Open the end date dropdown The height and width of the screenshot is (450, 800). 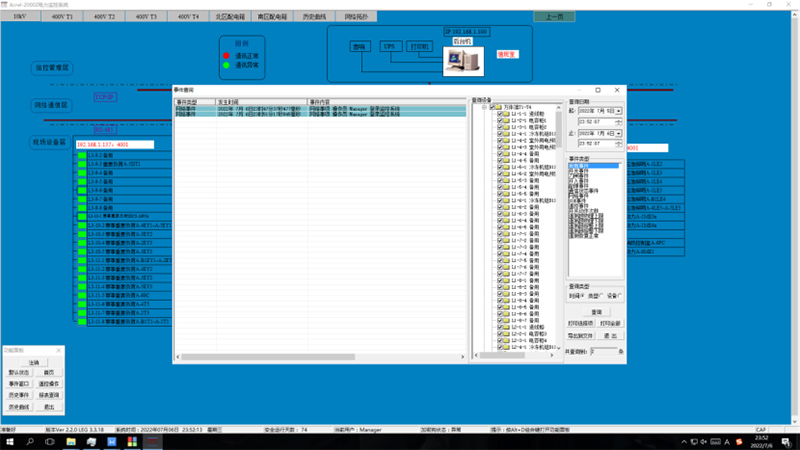[x=619, y=132]
